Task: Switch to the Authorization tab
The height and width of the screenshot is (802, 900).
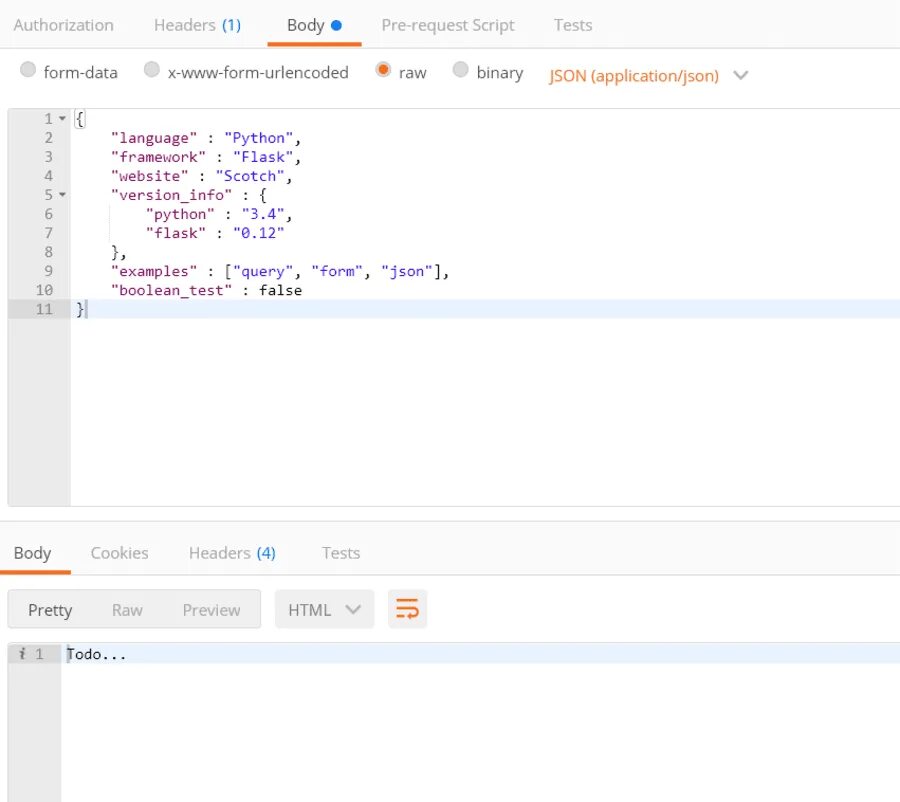Action: (x=64, y=25)
